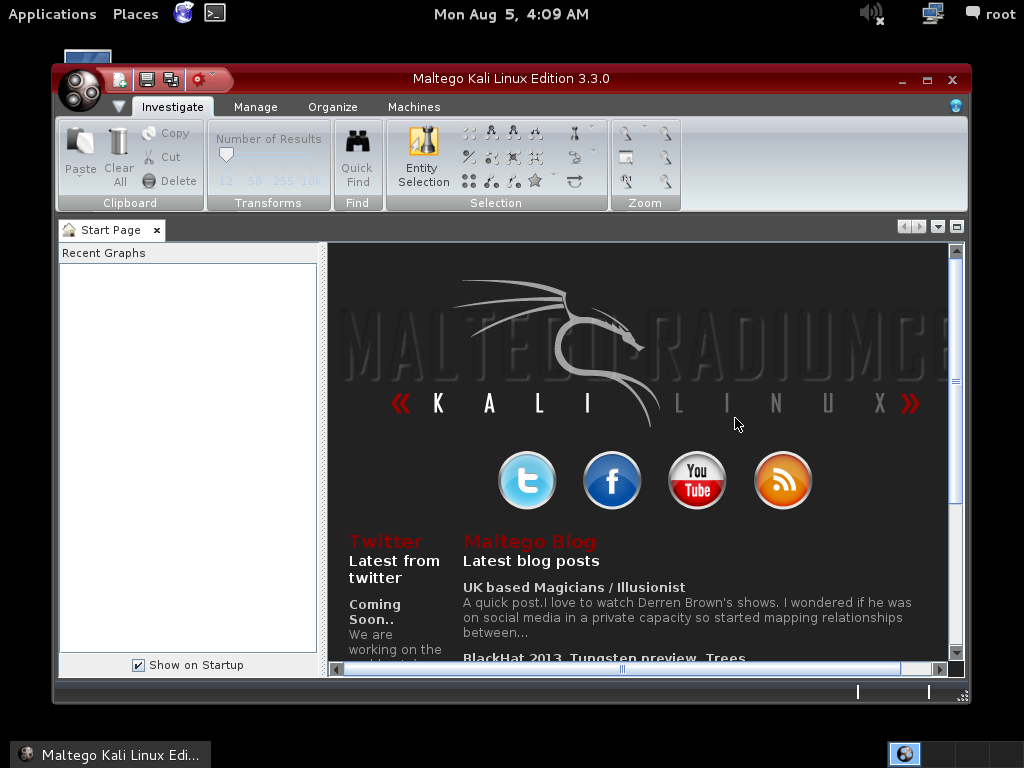Click the Paste clipboard button
1024x768 pixels.
pyautogui.click(x=80, y=152)
